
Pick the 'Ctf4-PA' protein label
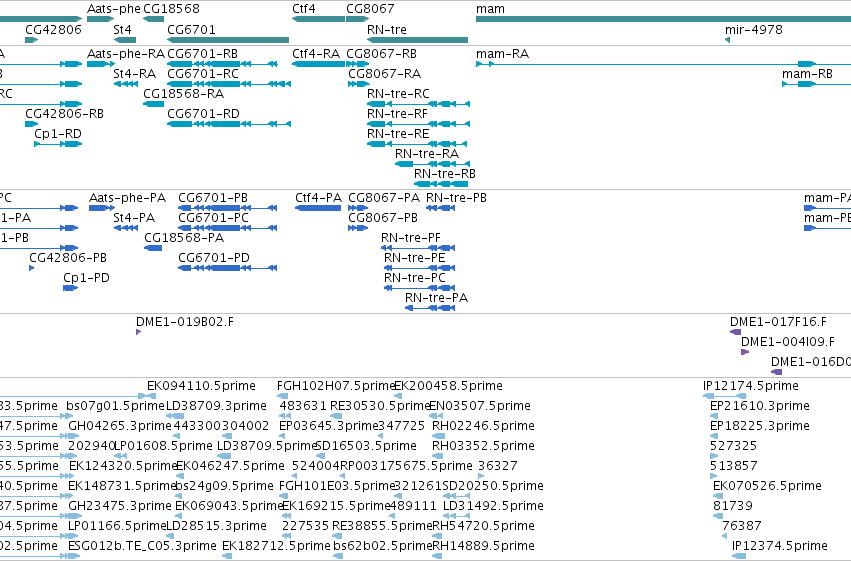click(x=318, y=197)
